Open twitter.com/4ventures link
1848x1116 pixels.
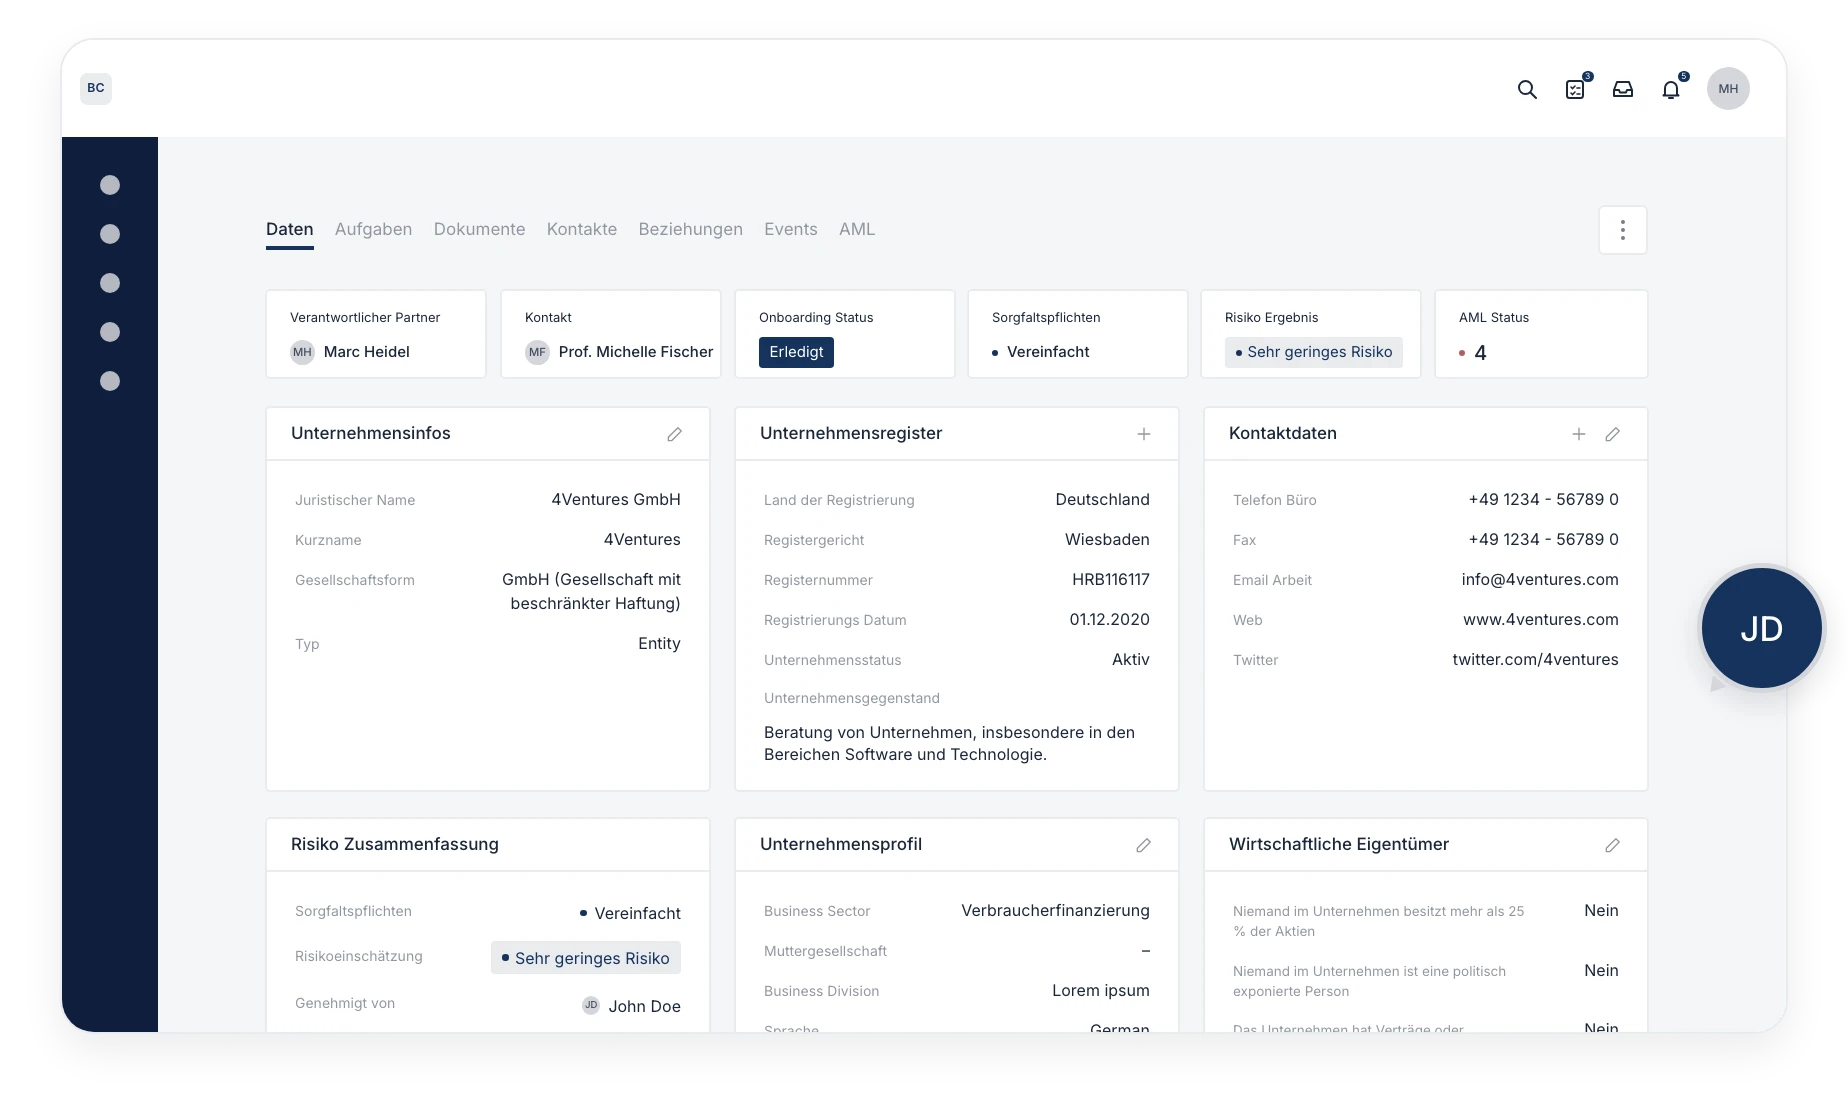coord(1535,659)
